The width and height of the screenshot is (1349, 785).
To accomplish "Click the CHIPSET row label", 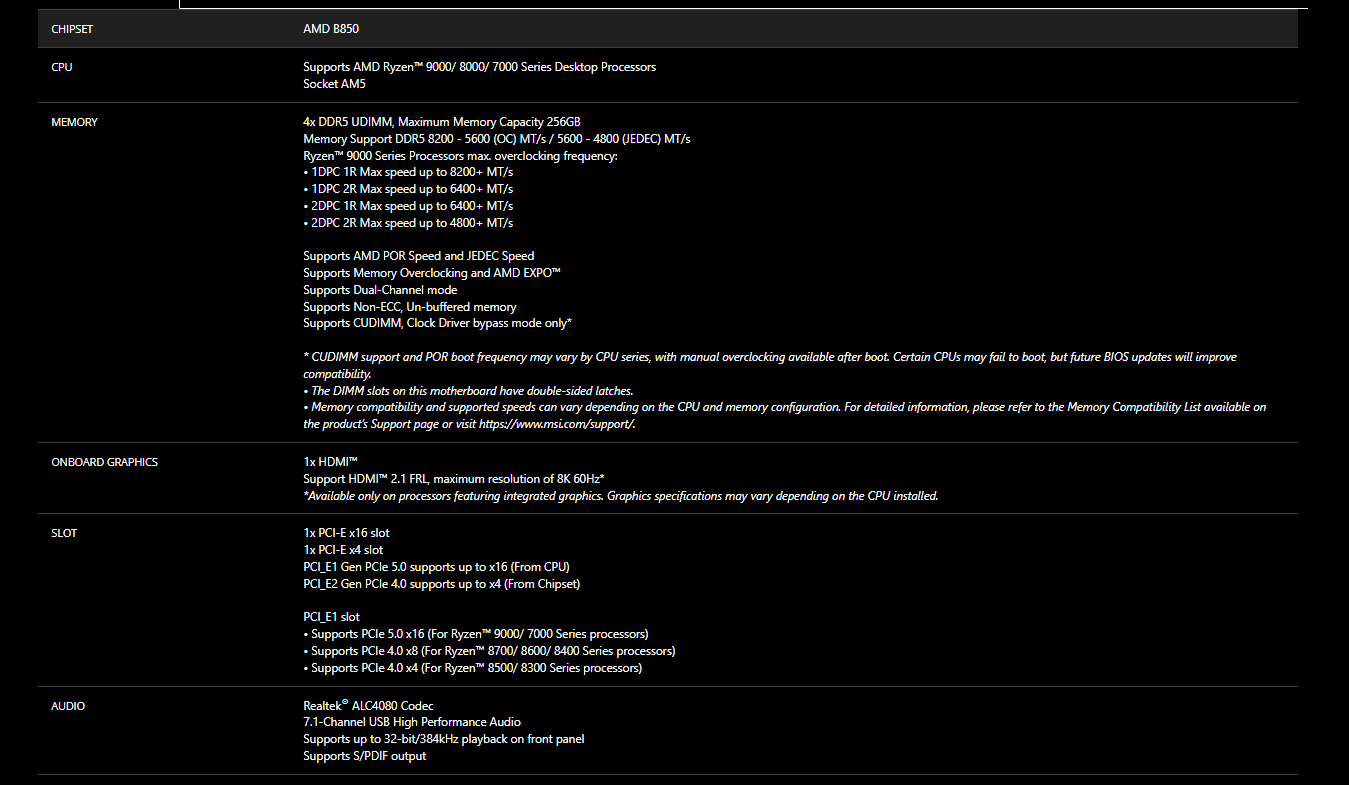I will point(72,29).
